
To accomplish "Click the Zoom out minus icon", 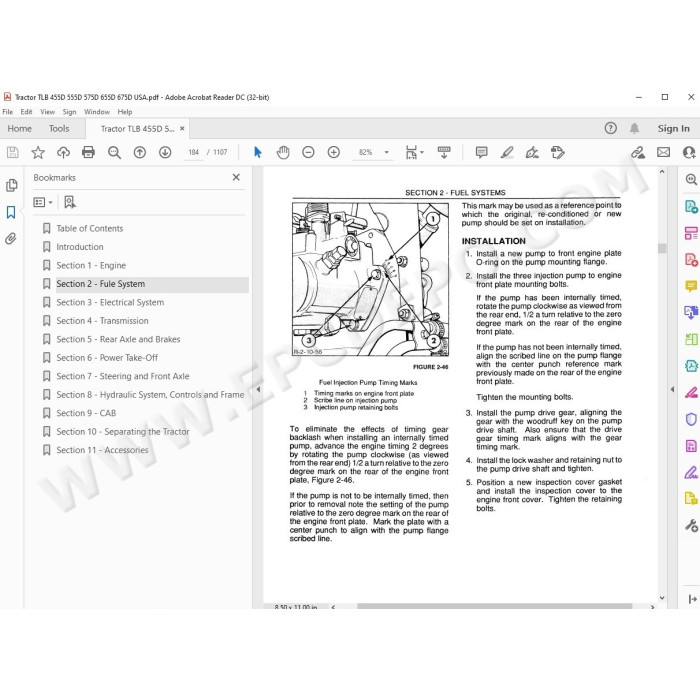I will coord(308,152).
